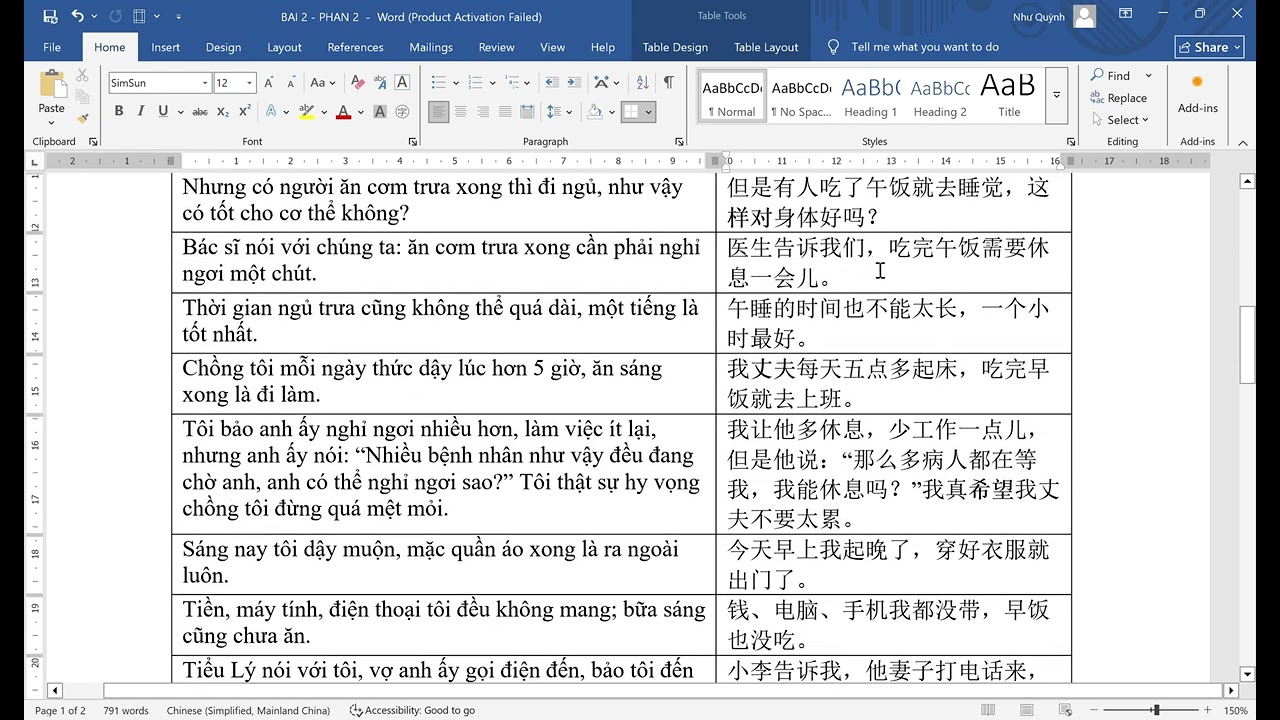1280x720 pixels.
Task: Cut the selected text with scissors icon
Action: click(x=83, y=76)
